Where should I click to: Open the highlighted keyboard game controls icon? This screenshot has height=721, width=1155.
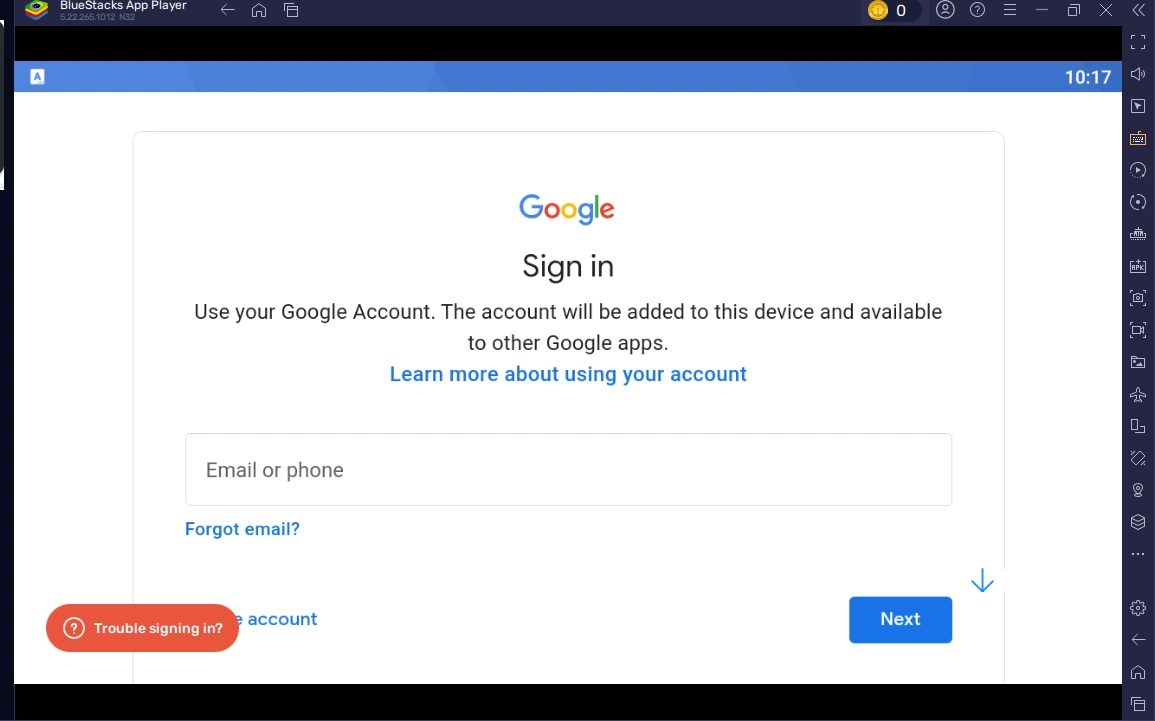(x=1138, y=138)
